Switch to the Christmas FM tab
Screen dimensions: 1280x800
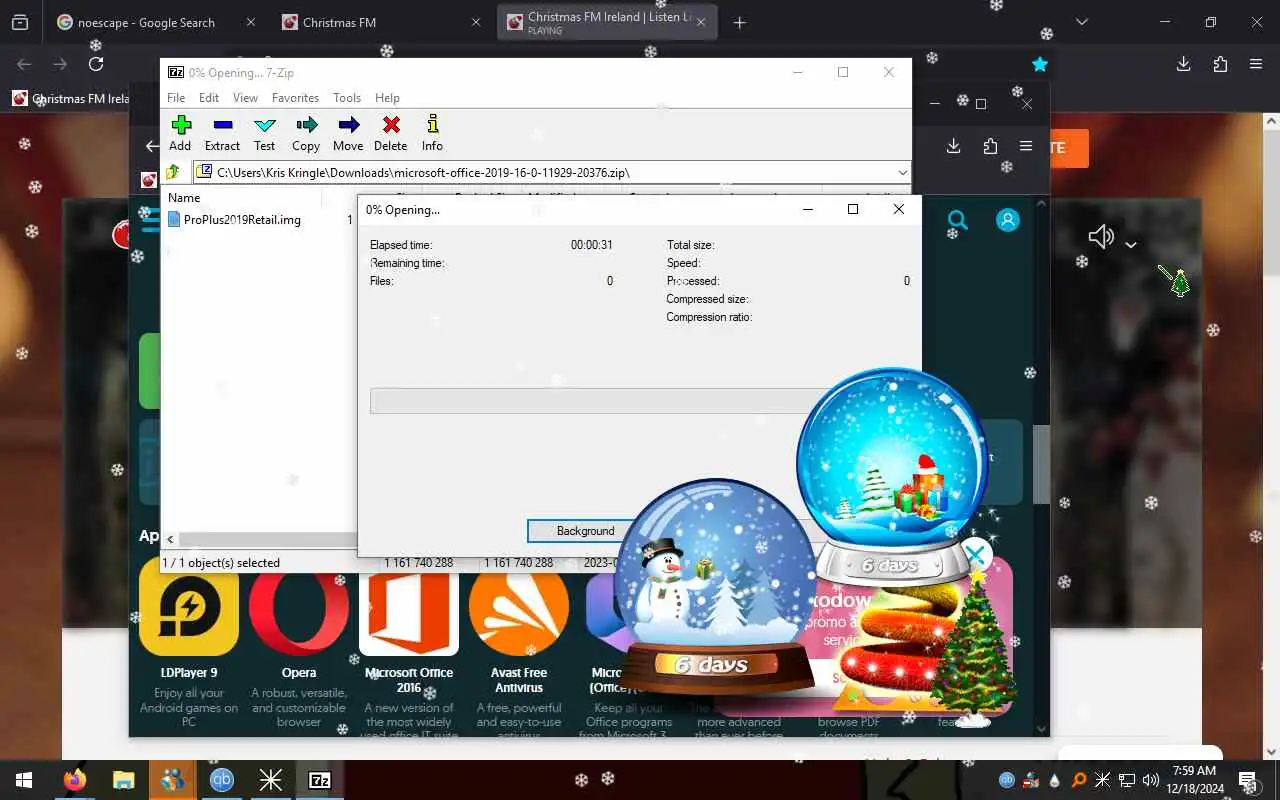click(382, 22)
